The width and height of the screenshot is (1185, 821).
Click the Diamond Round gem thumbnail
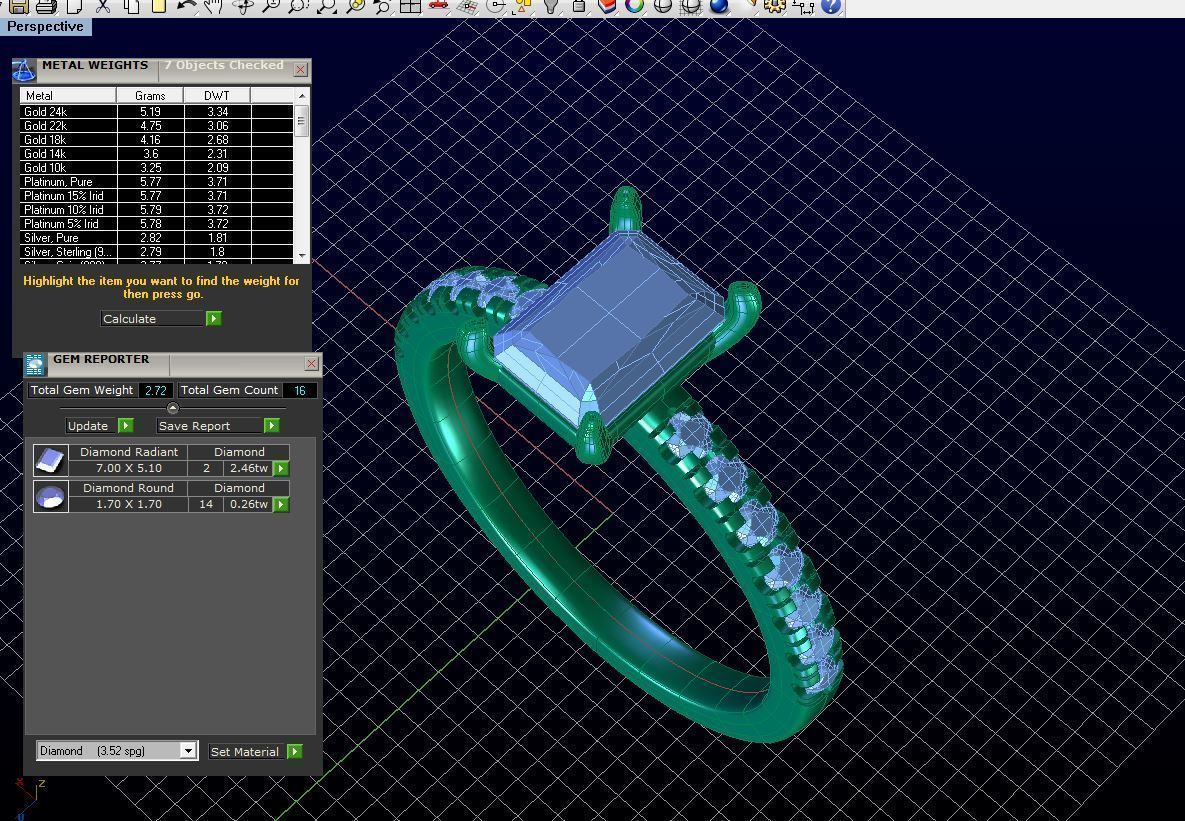click(x=51, y=497)
